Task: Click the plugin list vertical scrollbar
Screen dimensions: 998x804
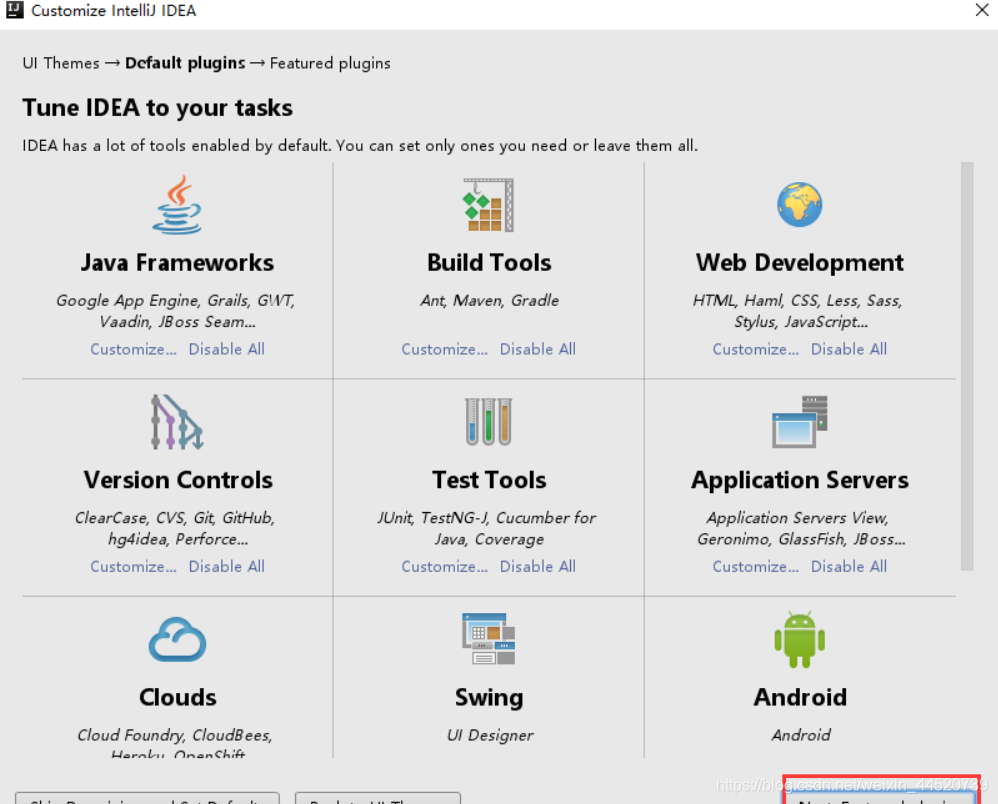Action: 967,366
